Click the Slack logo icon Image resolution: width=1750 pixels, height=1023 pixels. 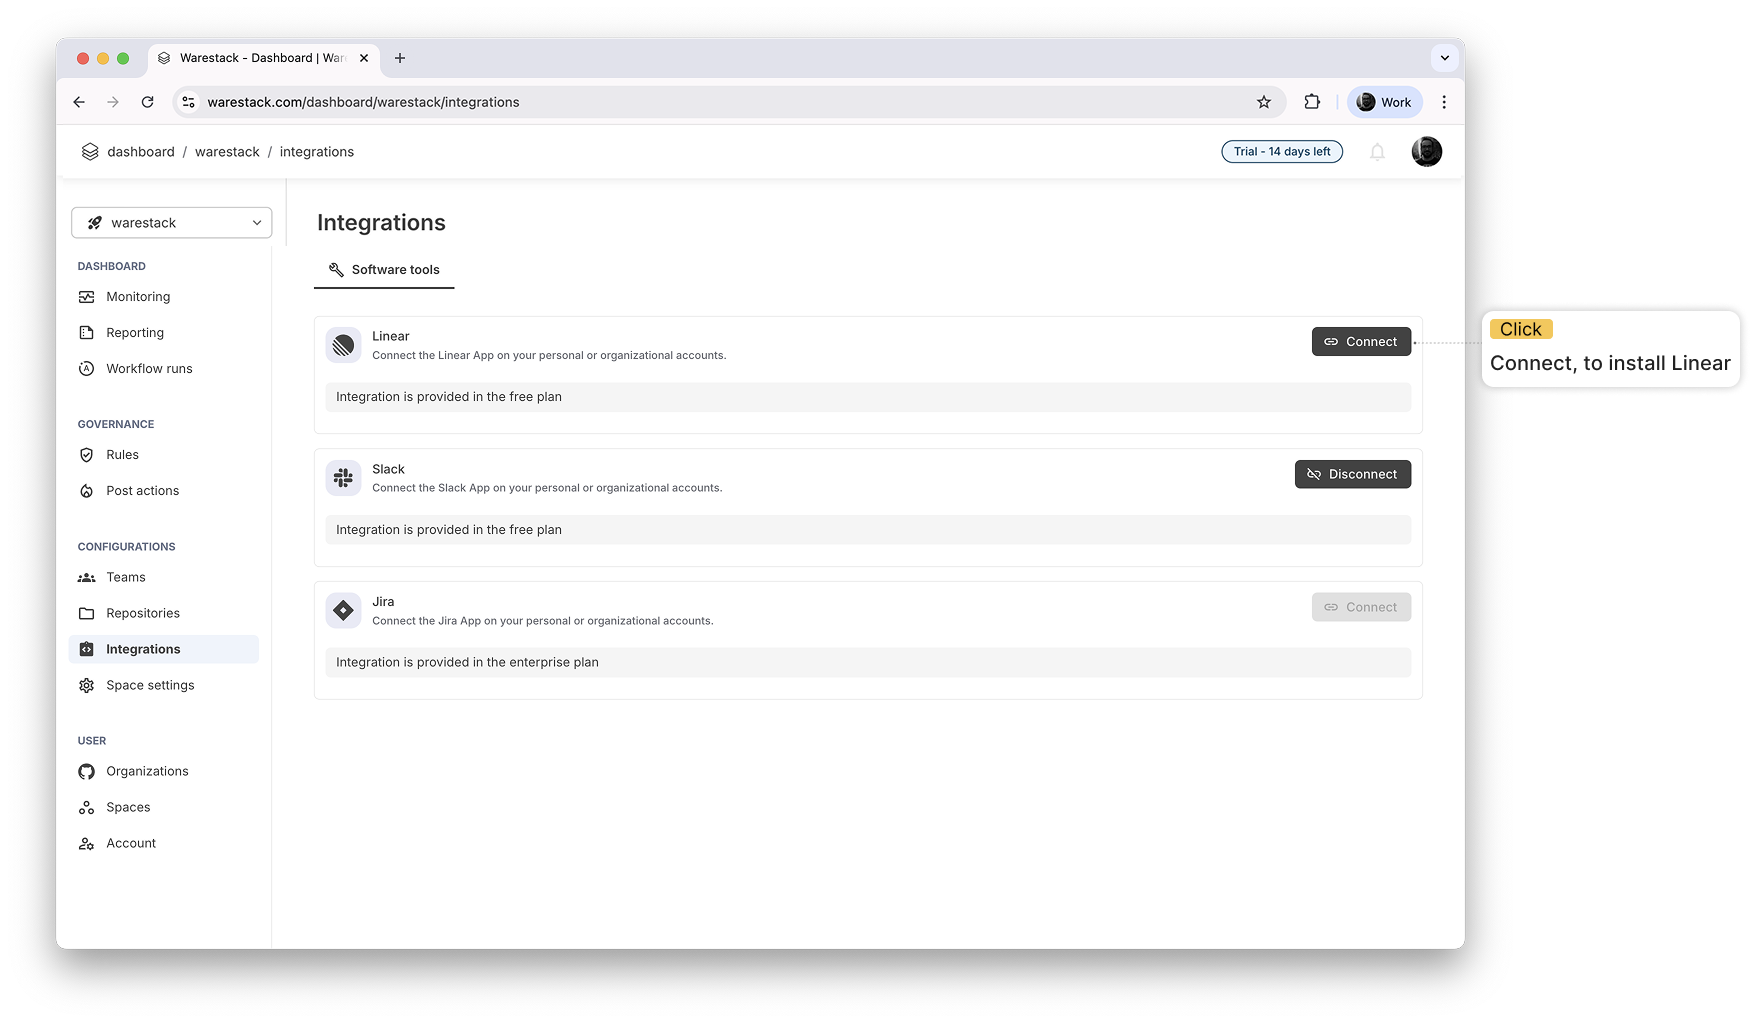[343, 478]
